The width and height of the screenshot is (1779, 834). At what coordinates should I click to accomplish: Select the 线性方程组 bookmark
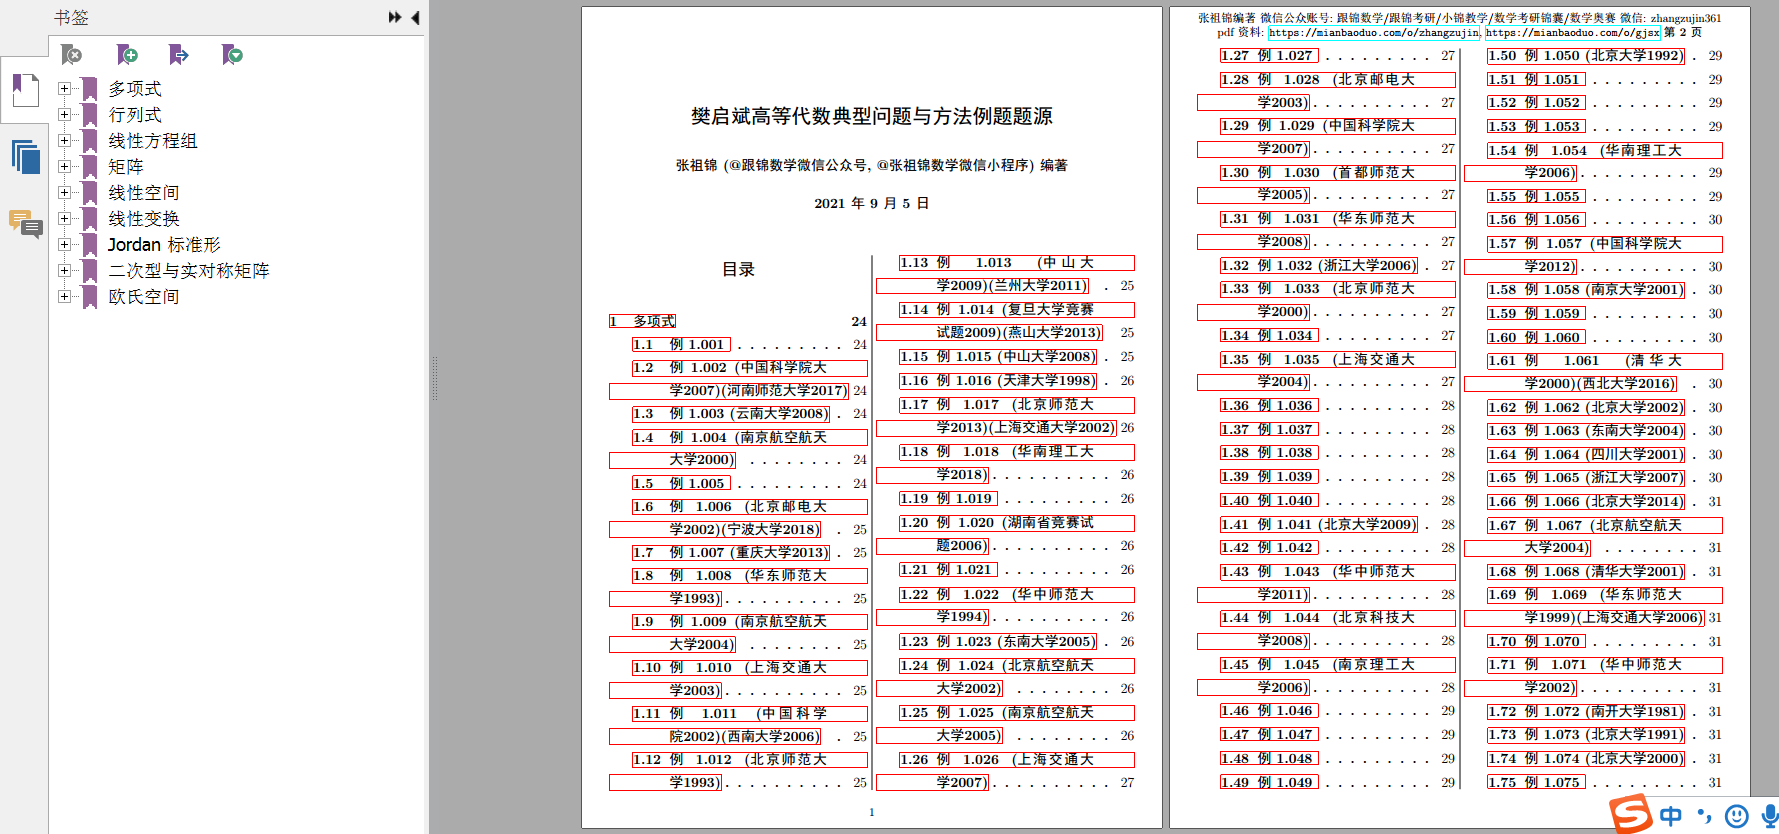[x=153, y=141]
